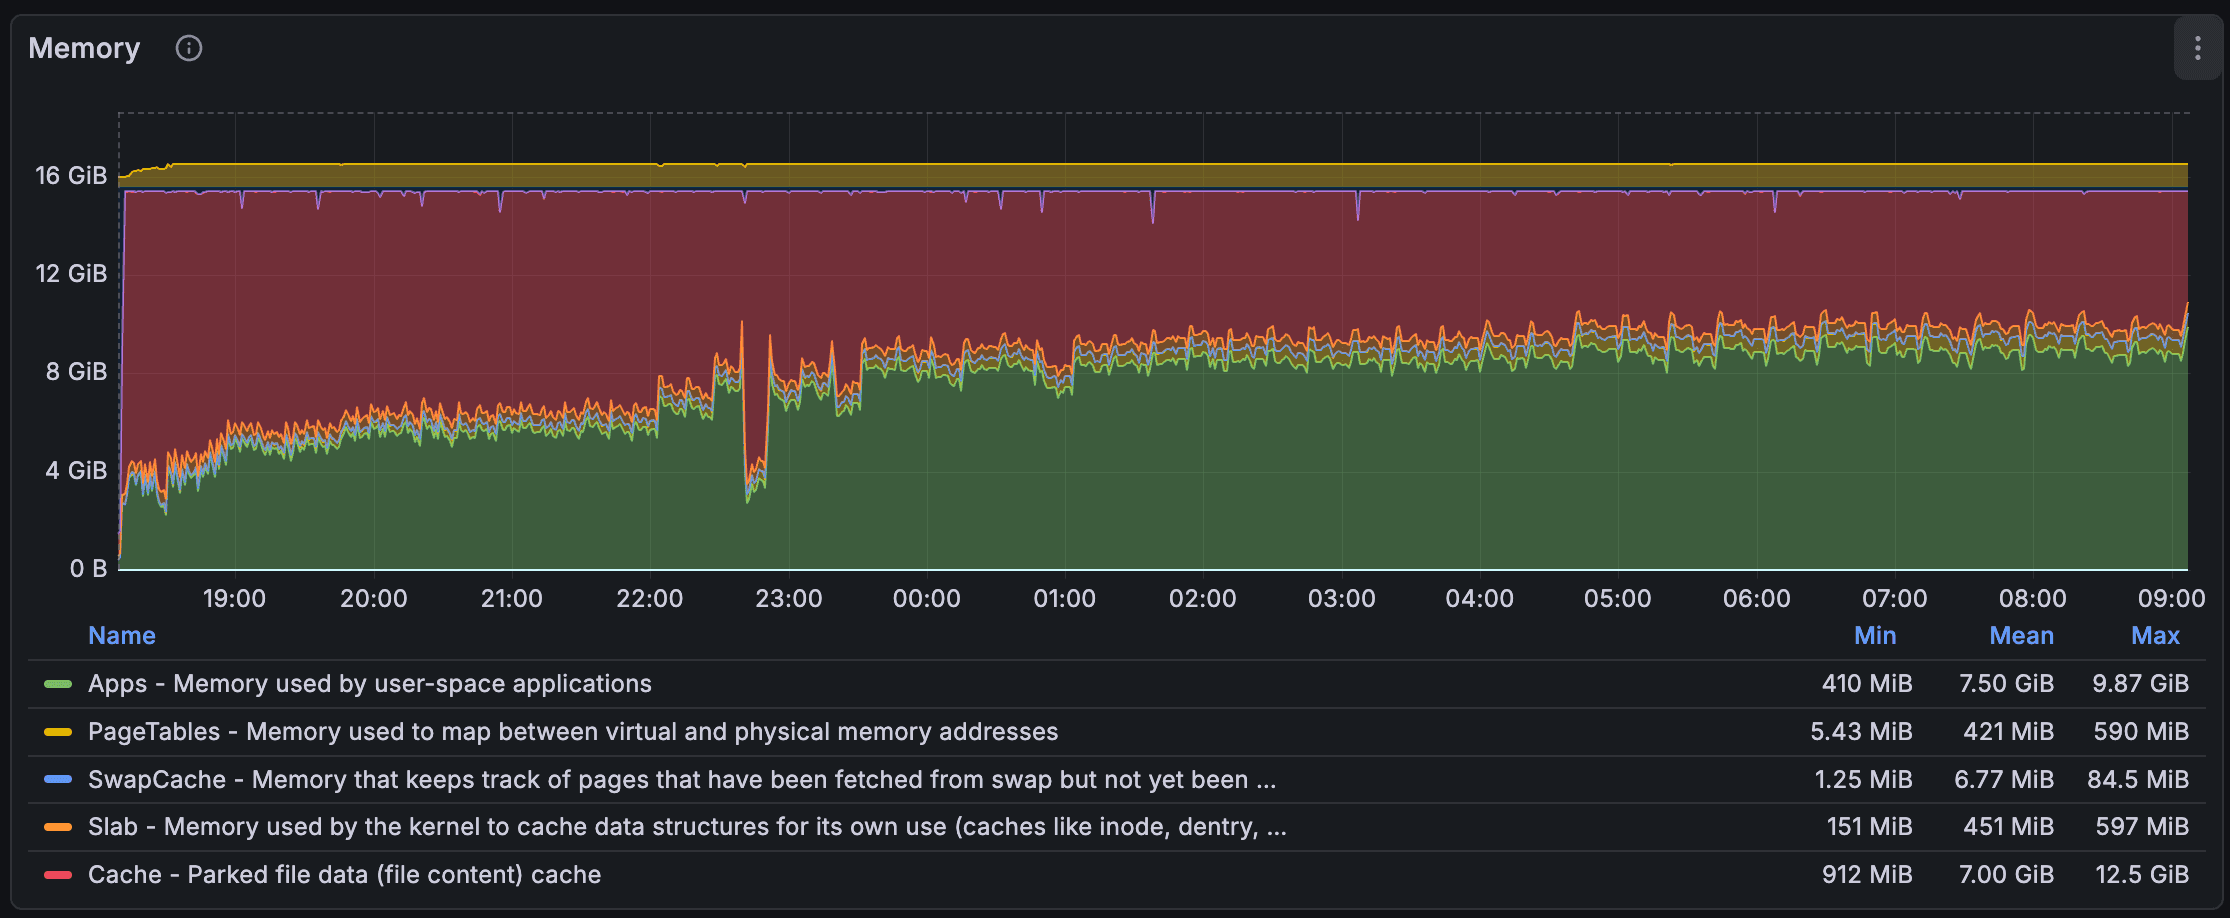Select the Apps legend row description

tap(369, 684)
